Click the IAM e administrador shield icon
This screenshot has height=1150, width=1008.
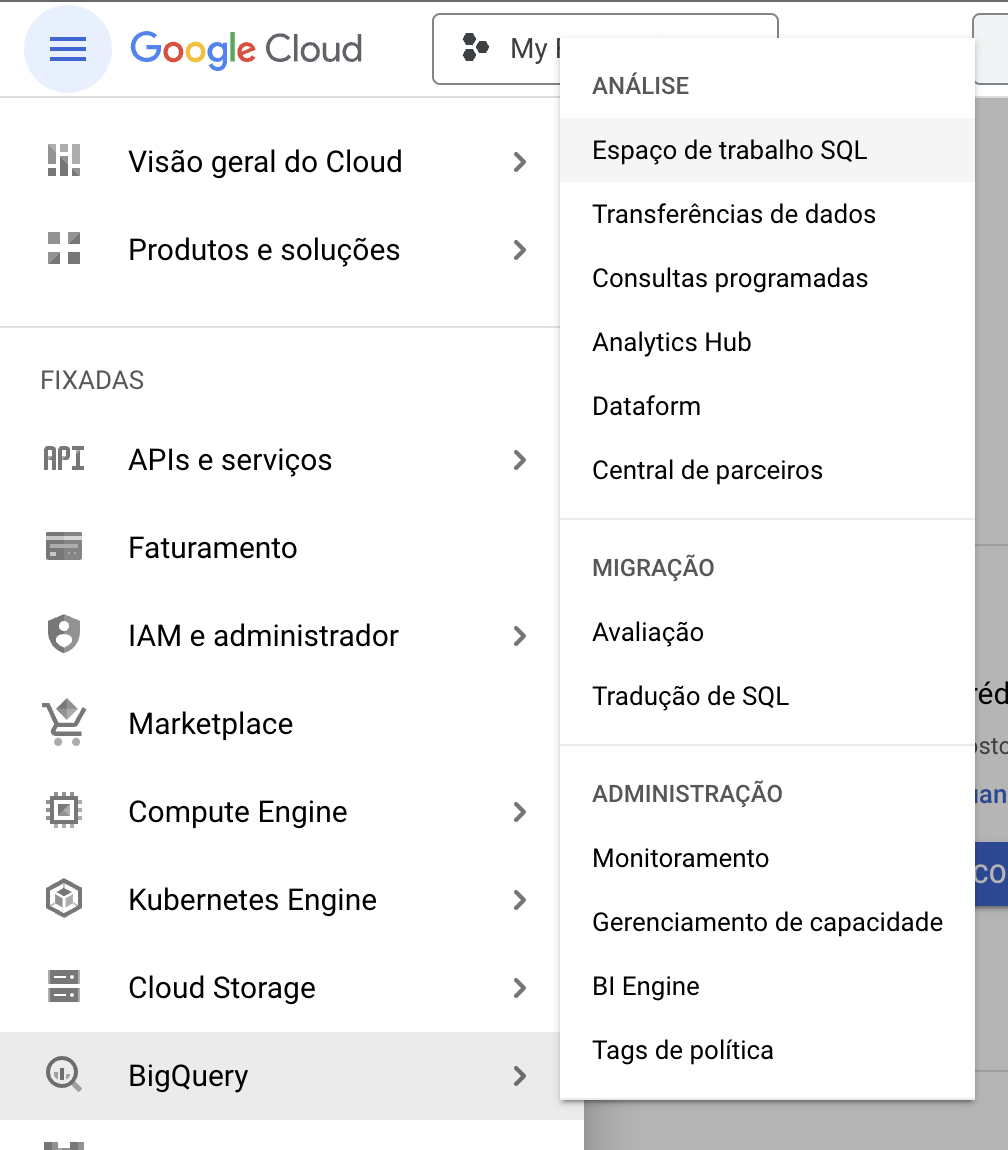64,634
